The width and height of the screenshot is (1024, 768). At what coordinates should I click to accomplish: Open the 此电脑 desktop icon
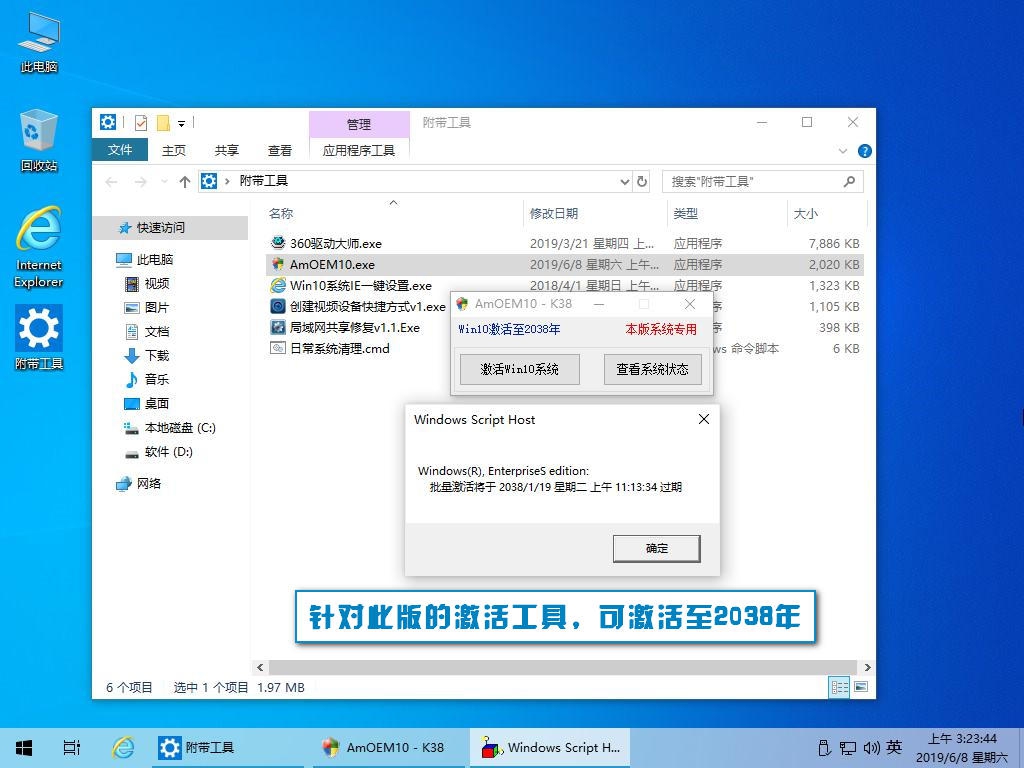pos(39,40)
